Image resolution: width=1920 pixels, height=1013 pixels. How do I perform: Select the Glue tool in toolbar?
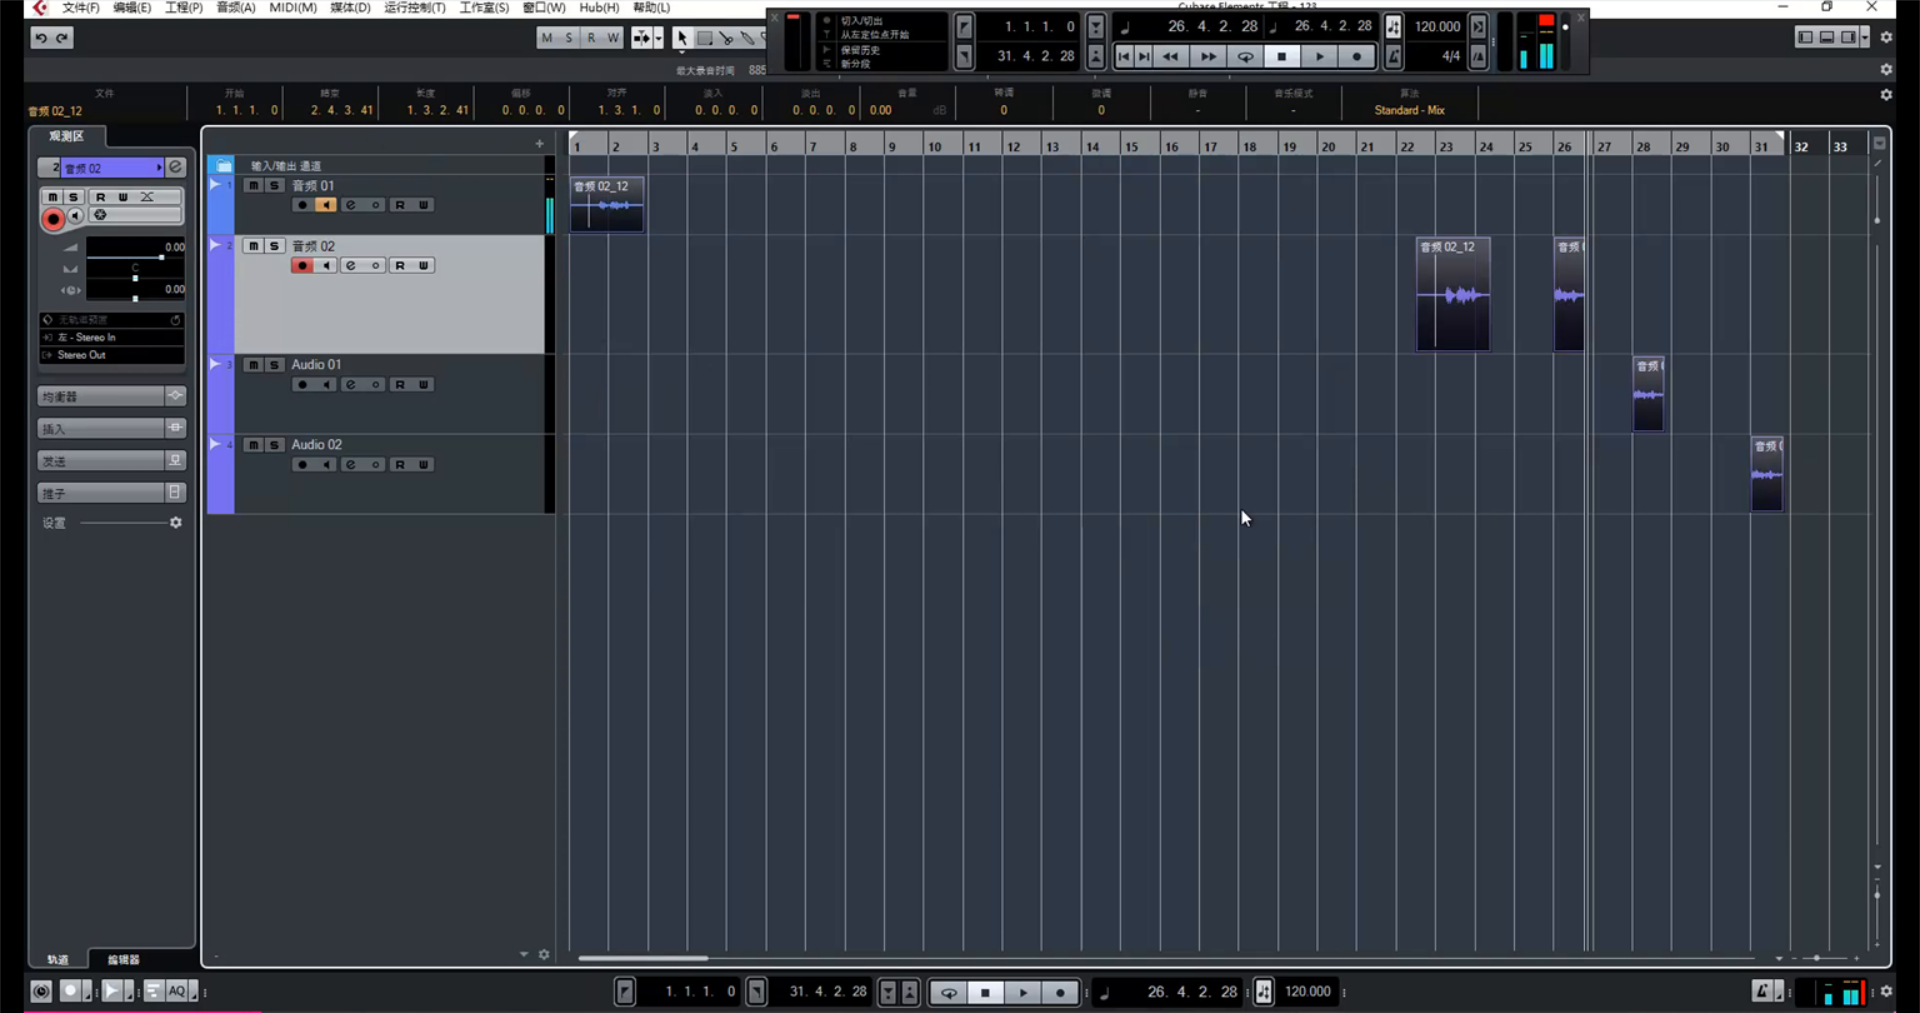pos(747,38)
